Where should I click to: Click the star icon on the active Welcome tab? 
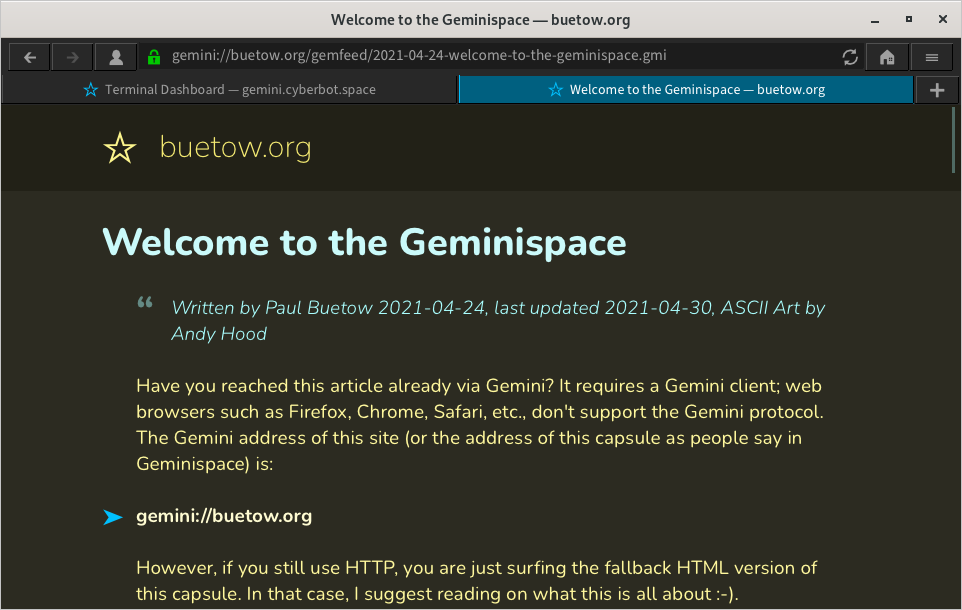556,90
